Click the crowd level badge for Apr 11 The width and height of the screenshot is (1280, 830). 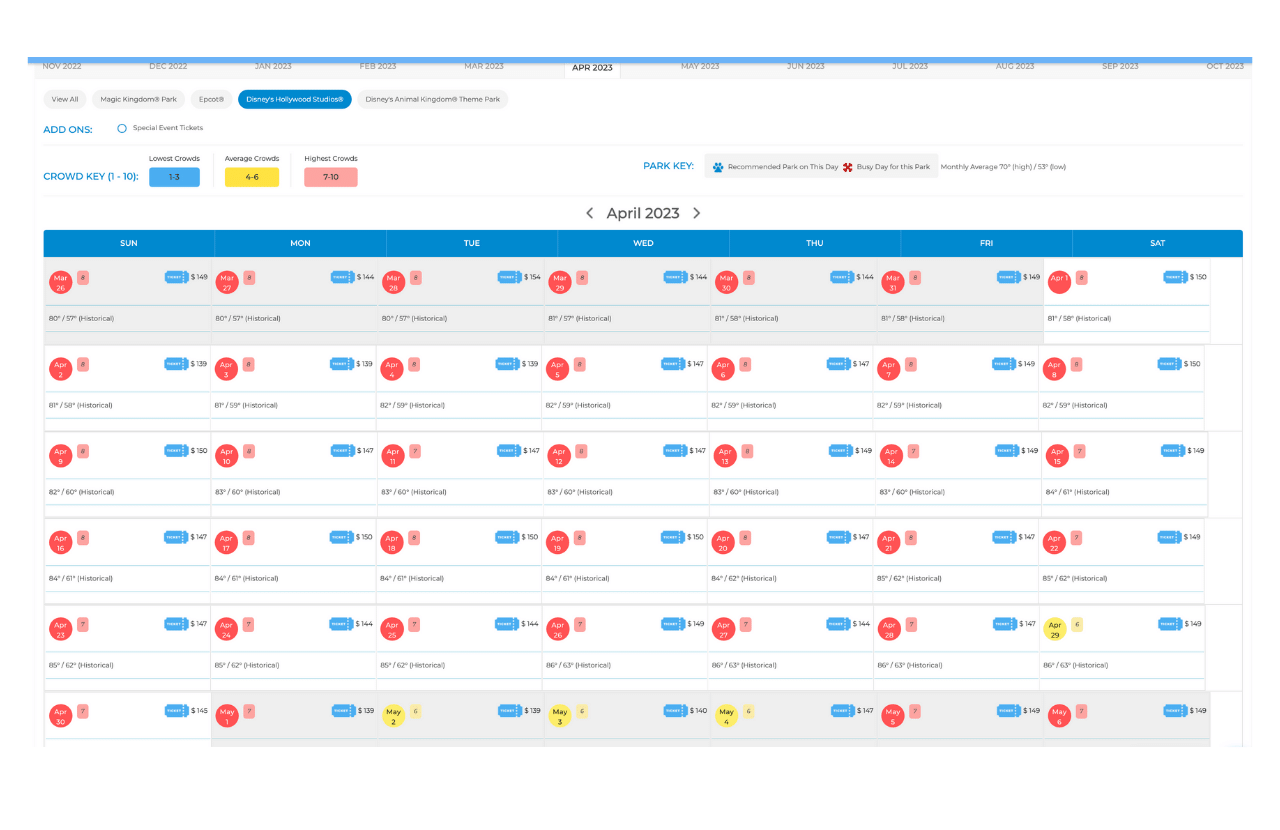(x=415, y=451)
